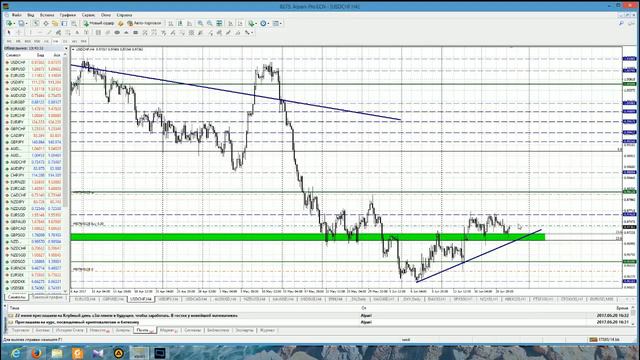Switch timeframe to D1
The height and width of the screenshot is (360, 640).
64,41
